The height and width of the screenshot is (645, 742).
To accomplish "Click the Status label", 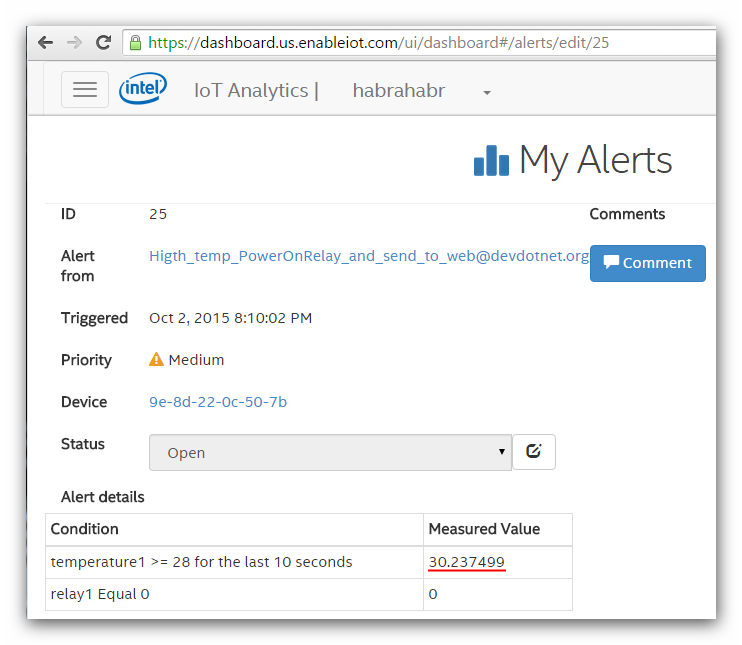I will [x=83, y=444].
